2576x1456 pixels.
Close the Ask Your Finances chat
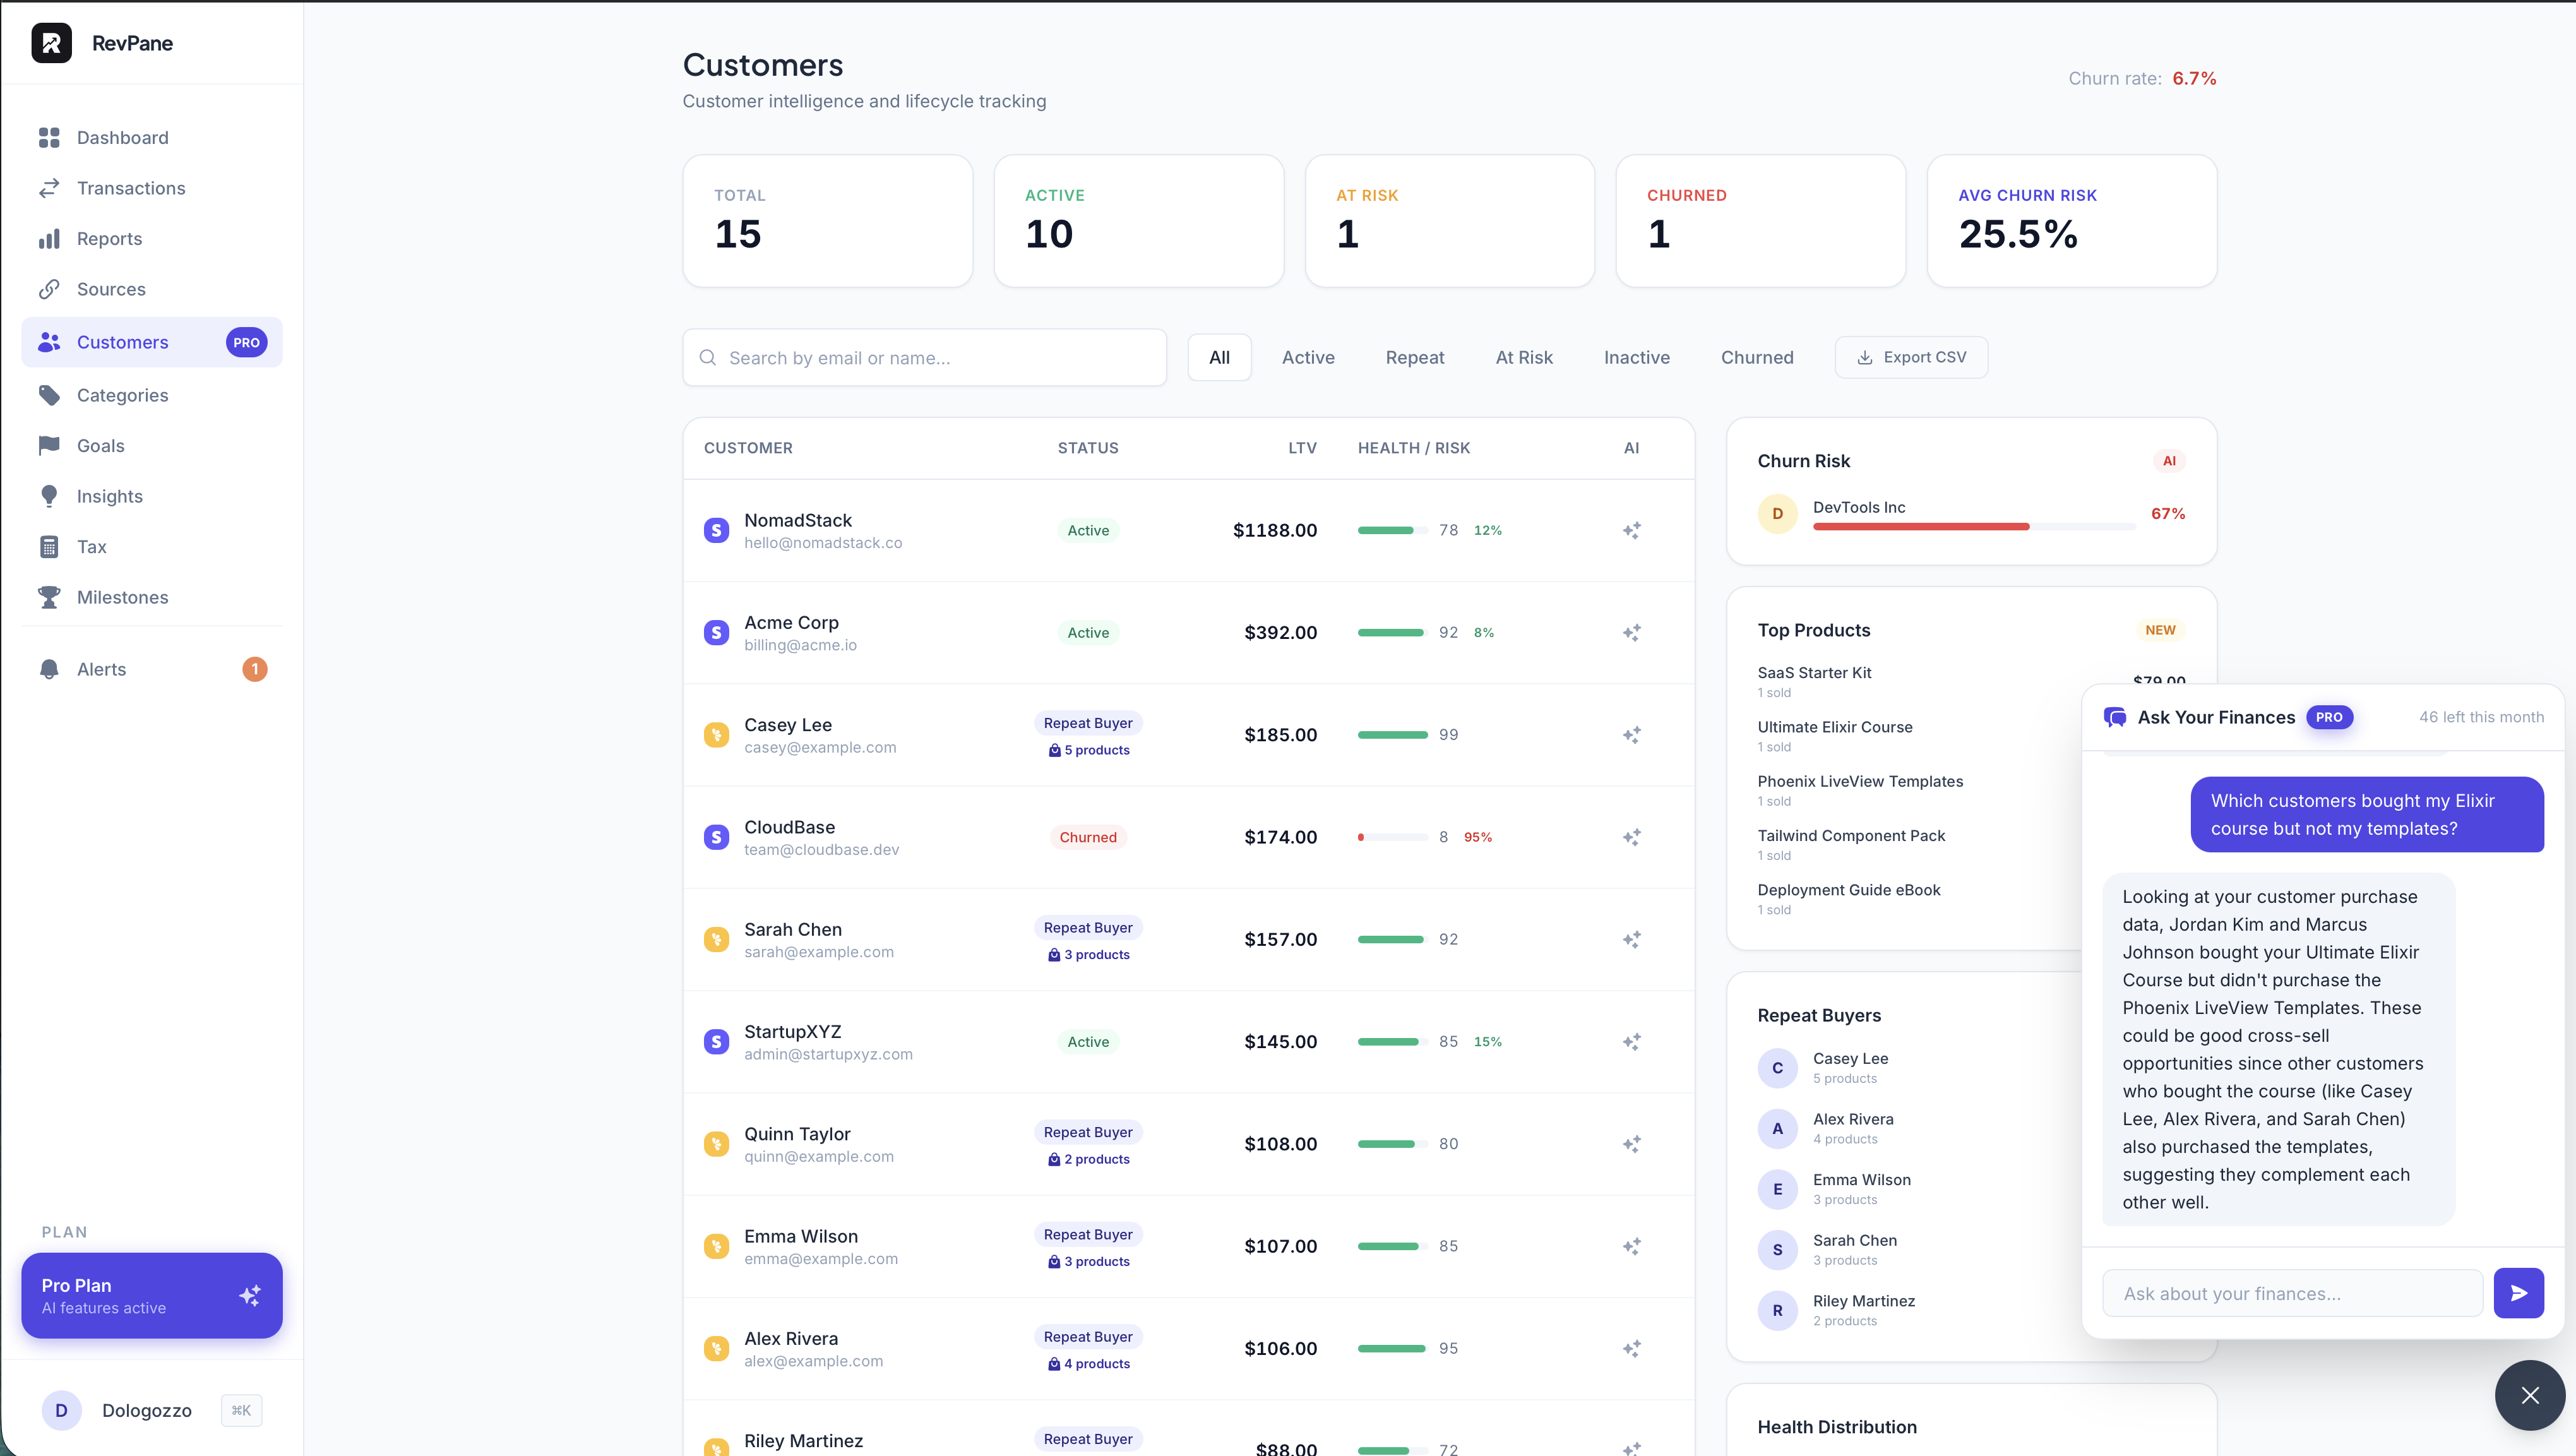pos(2529,1395)
